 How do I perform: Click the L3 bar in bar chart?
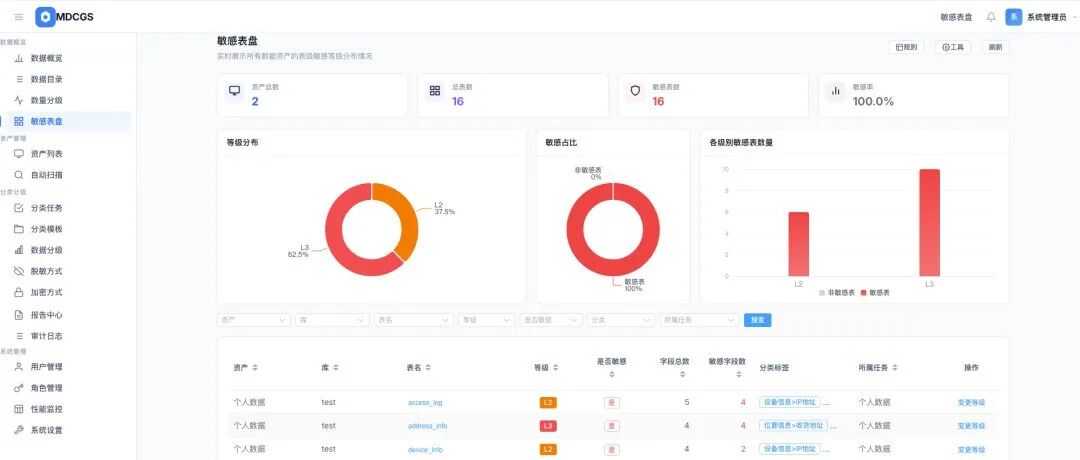tap(929, 222)
